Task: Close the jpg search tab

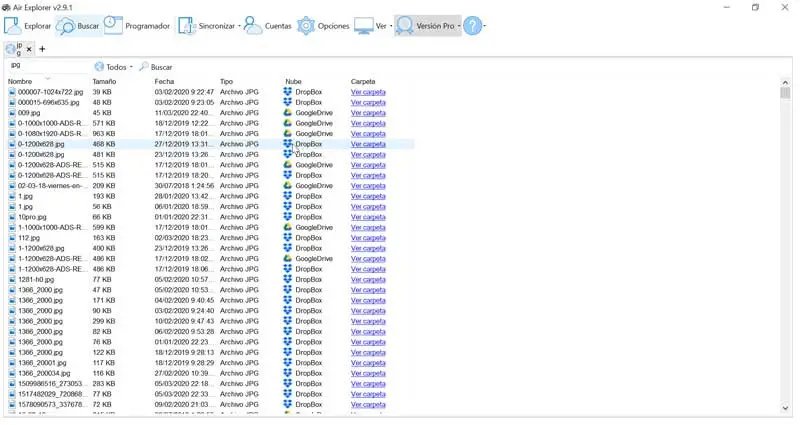Action: pos(29,49)
